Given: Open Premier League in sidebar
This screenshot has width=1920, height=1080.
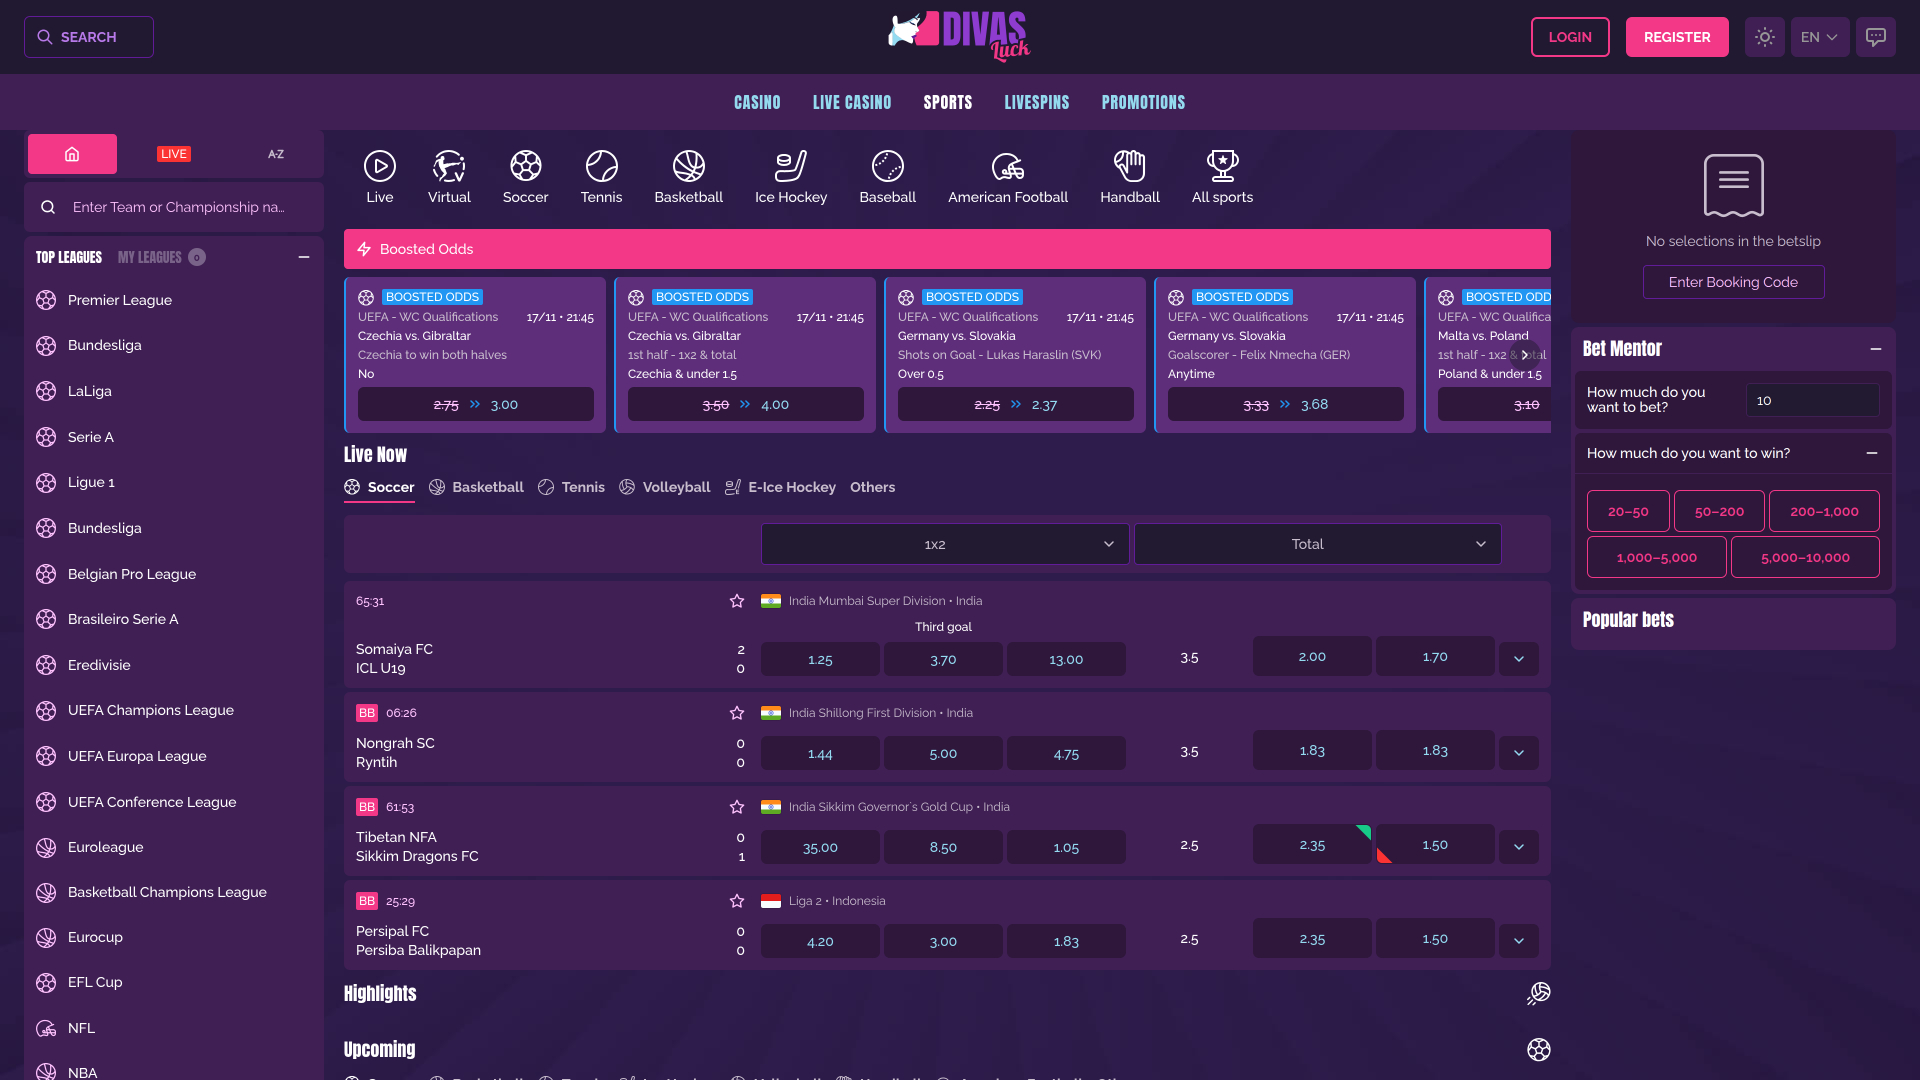Looking at the screenshot, I should coord(119,299).
